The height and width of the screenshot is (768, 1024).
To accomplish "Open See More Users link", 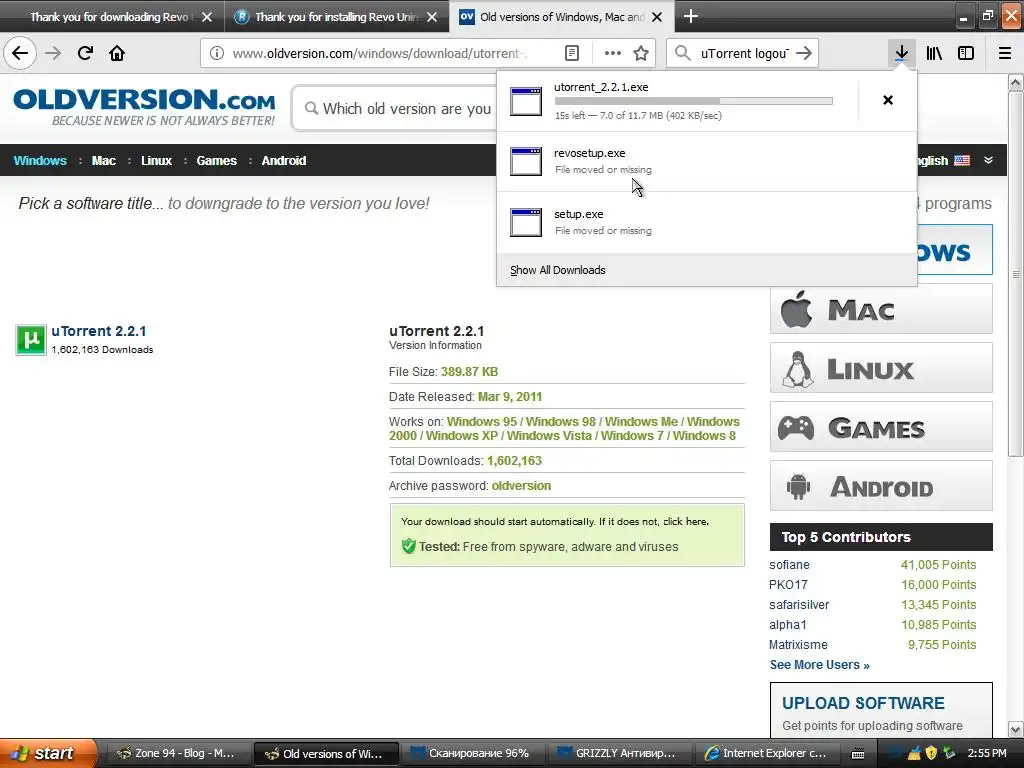I will (x=819, y=664).
